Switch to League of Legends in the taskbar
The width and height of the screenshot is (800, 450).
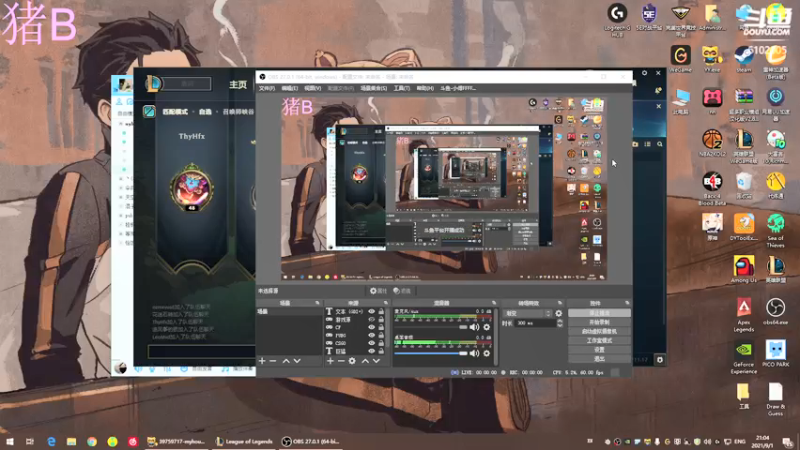click(244, 442)
